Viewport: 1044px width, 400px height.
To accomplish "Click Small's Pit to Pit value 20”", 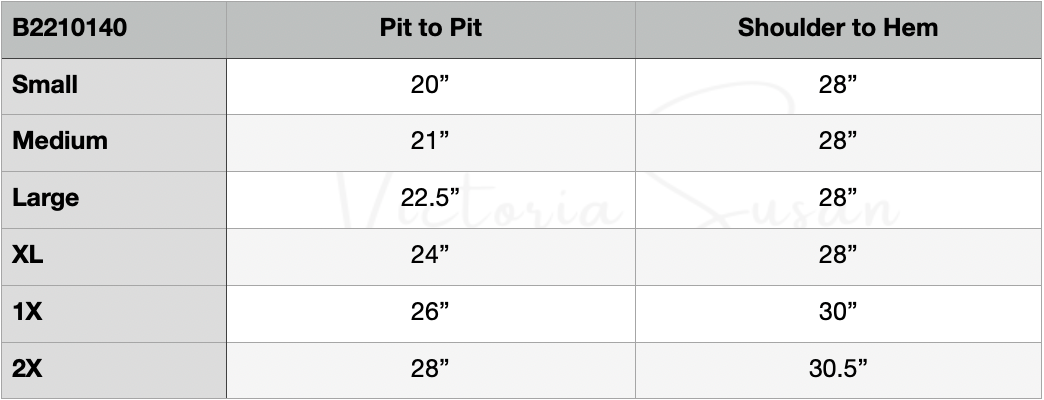I will tap(430, 84).
